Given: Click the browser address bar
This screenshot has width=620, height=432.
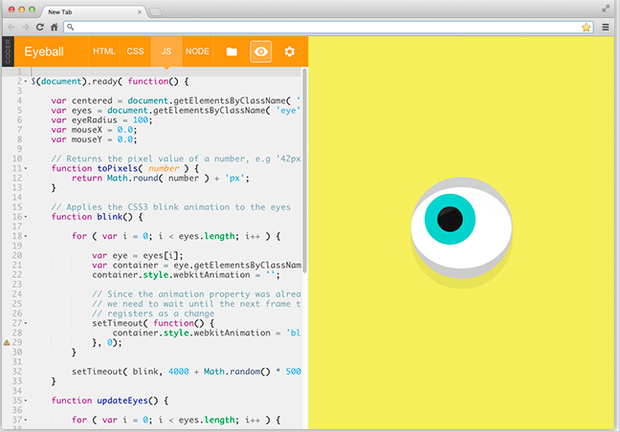Looking at the screenshot, I should [x=328, y=27].
